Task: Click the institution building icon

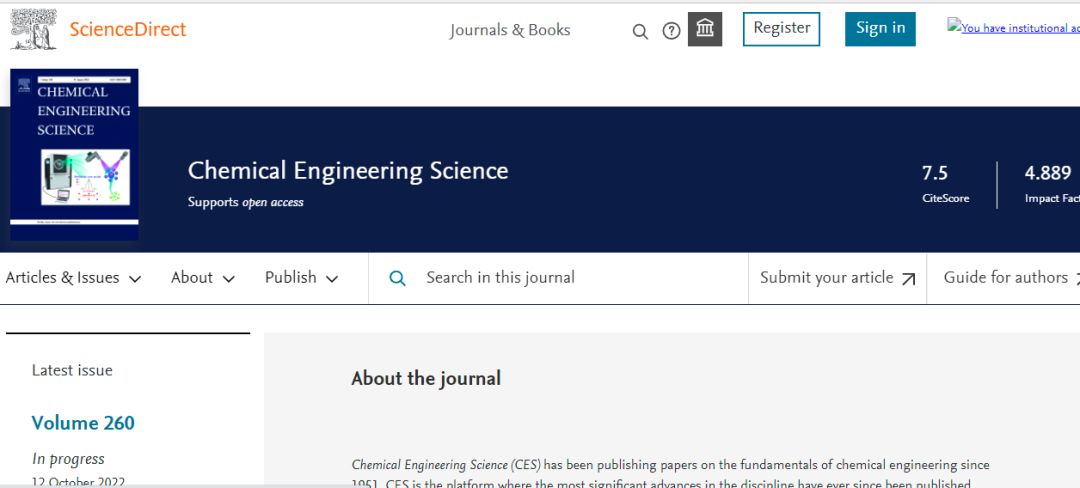Action: click(705, 29)
